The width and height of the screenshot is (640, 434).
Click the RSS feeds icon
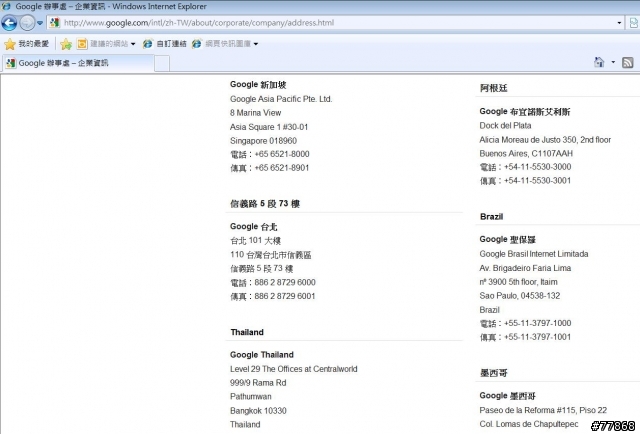coord(627,62)
